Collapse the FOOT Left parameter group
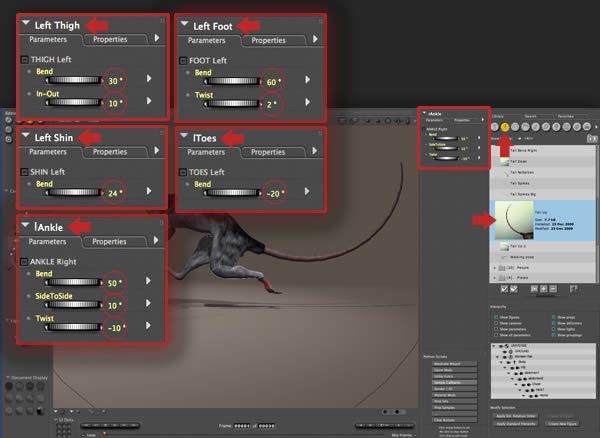The height and width of the screenshot is (438, 600). 183,60
